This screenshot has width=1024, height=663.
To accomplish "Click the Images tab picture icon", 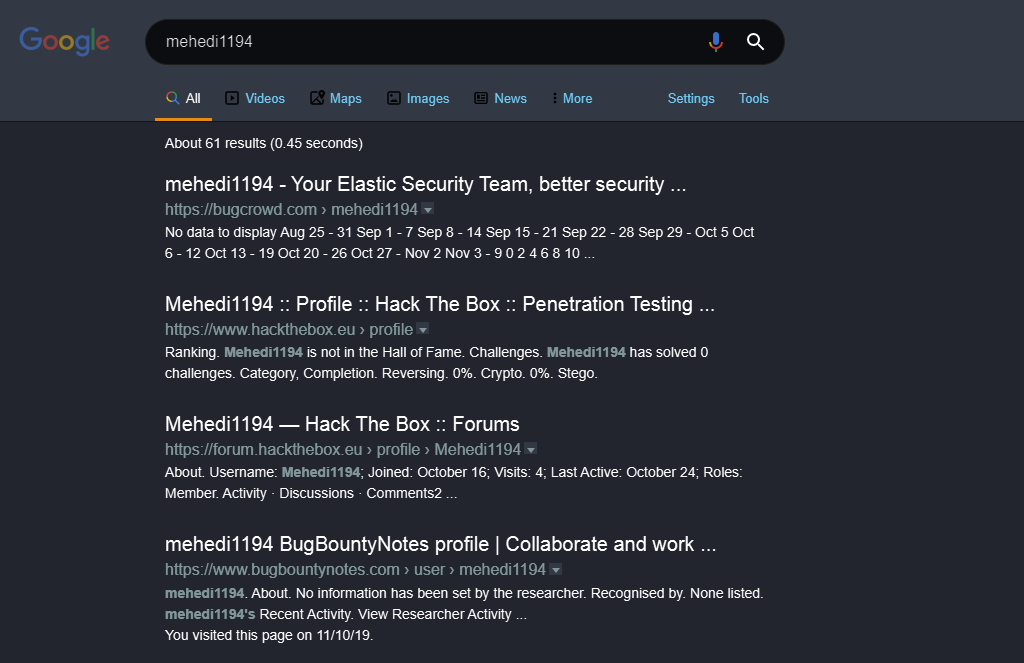I will coord(394,98).
